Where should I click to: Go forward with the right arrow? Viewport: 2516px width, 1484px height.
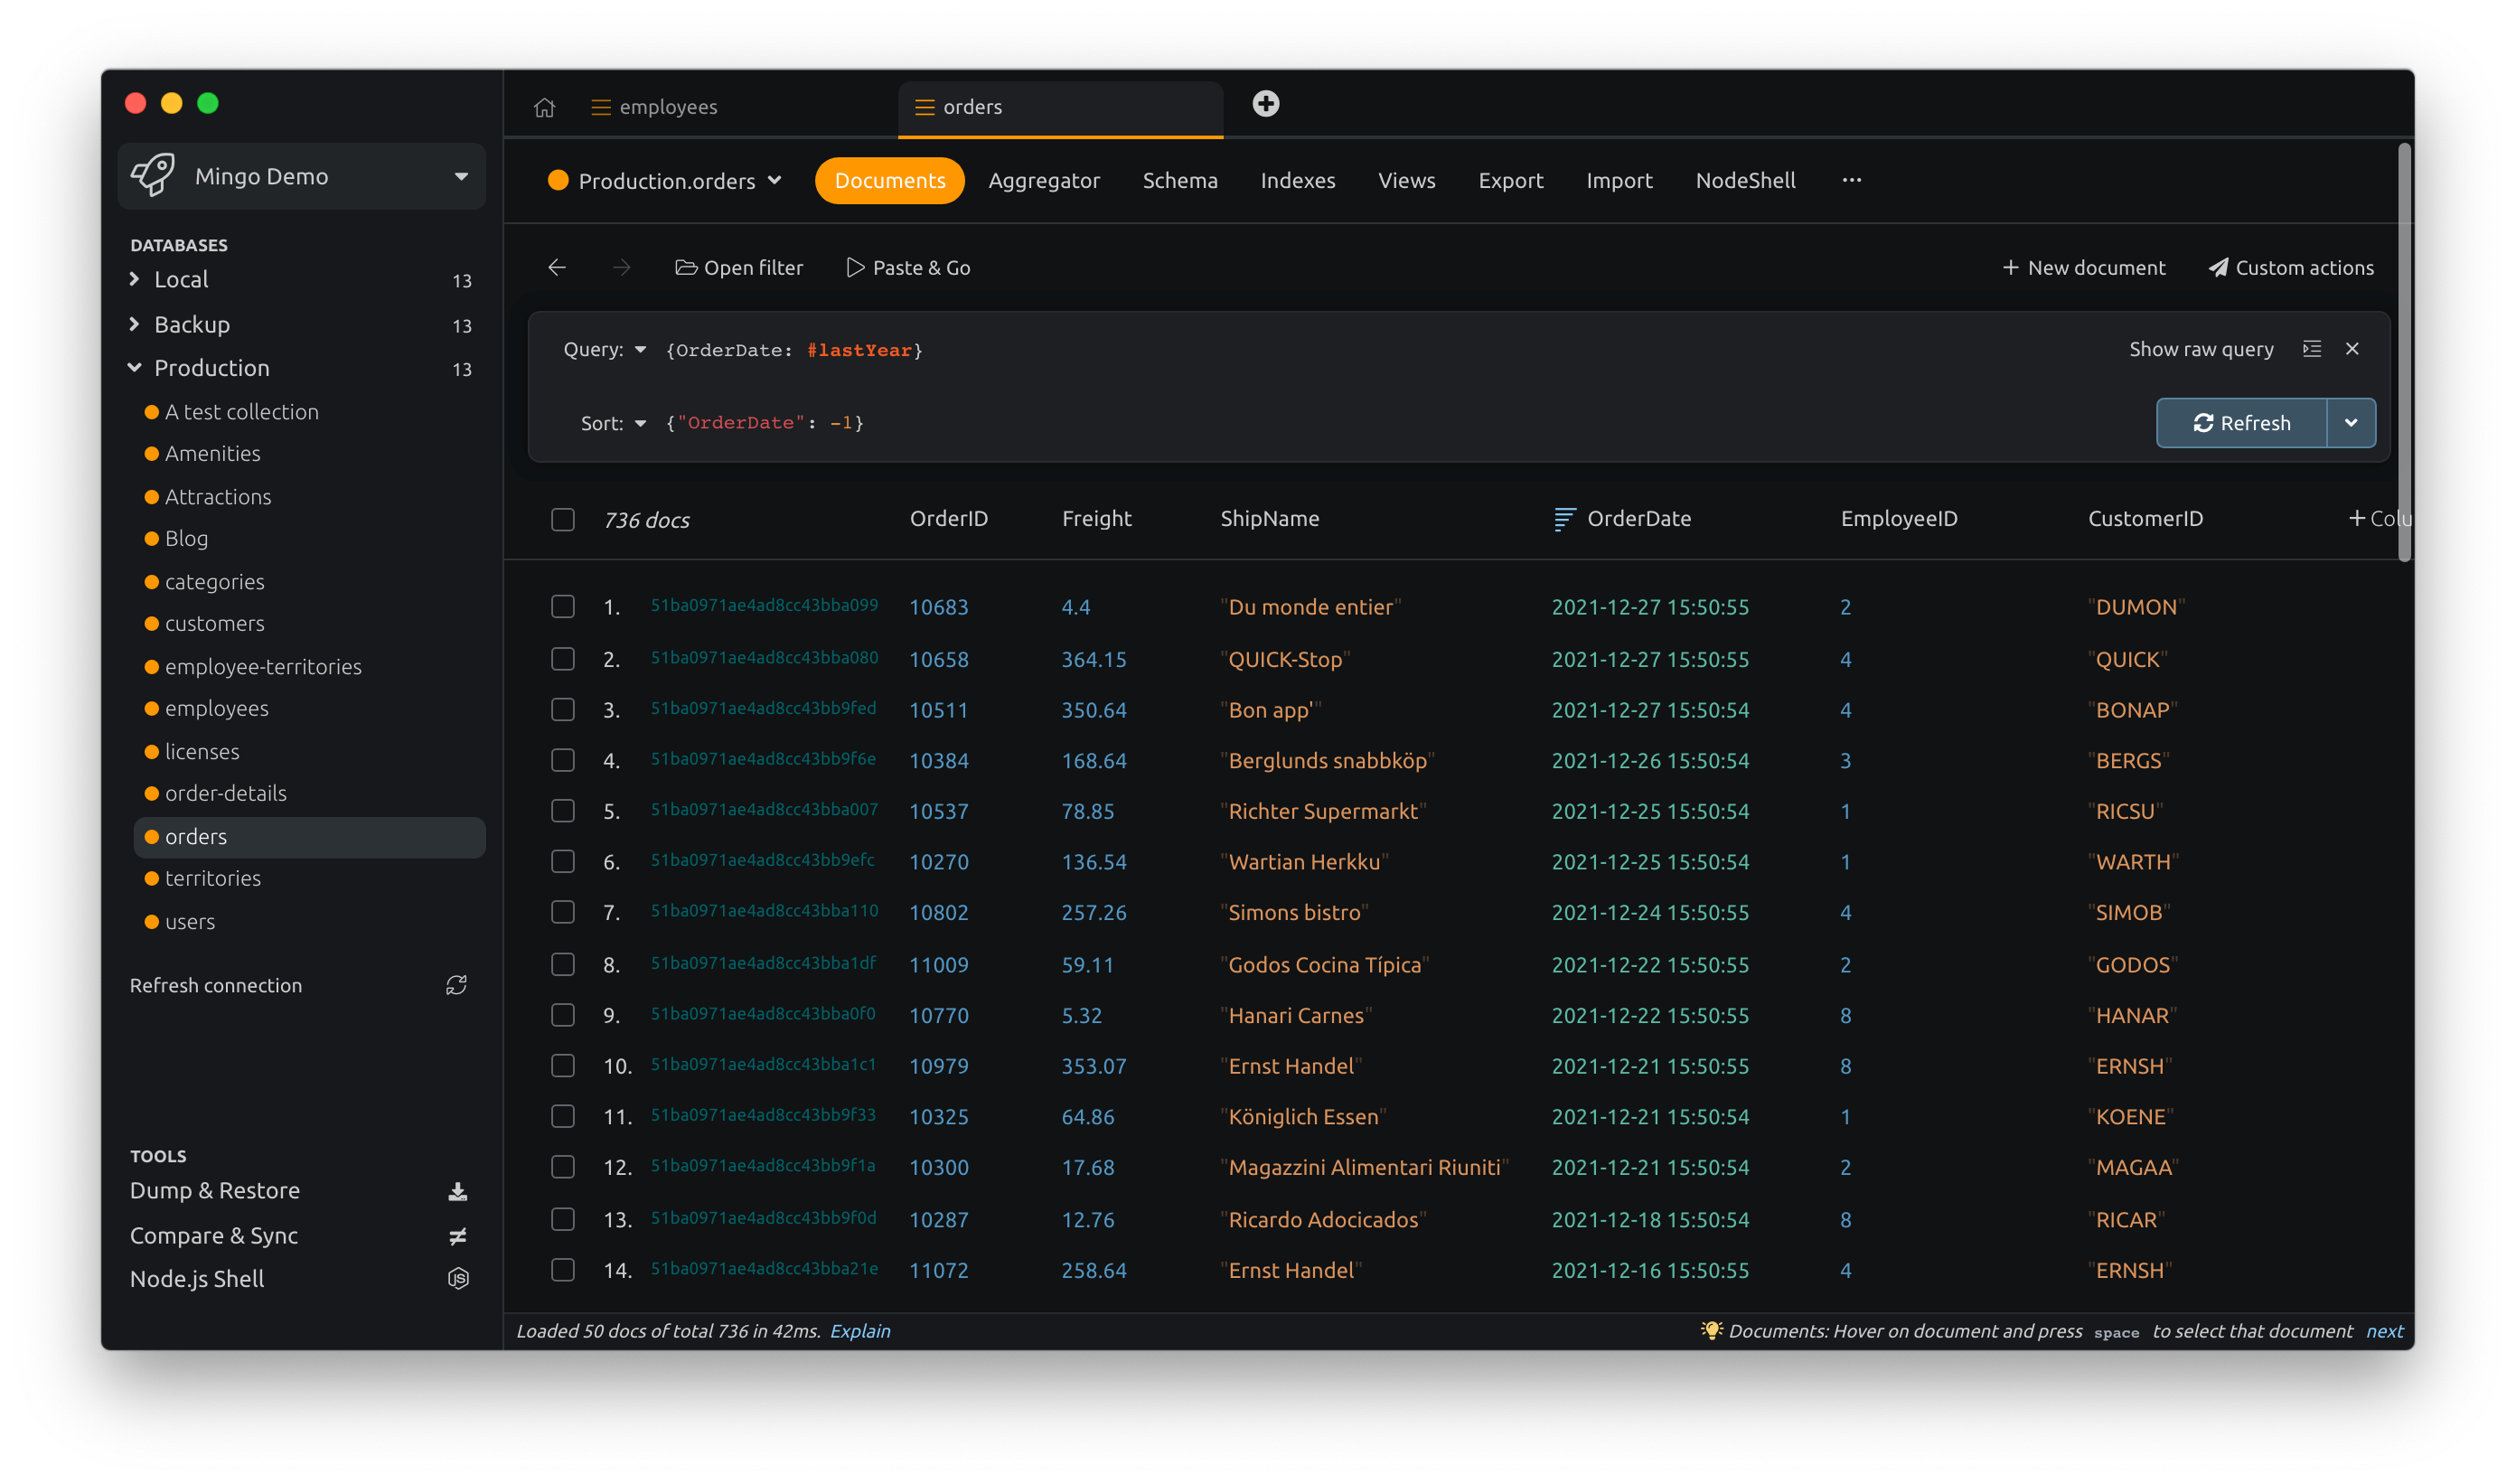point(621,267)
